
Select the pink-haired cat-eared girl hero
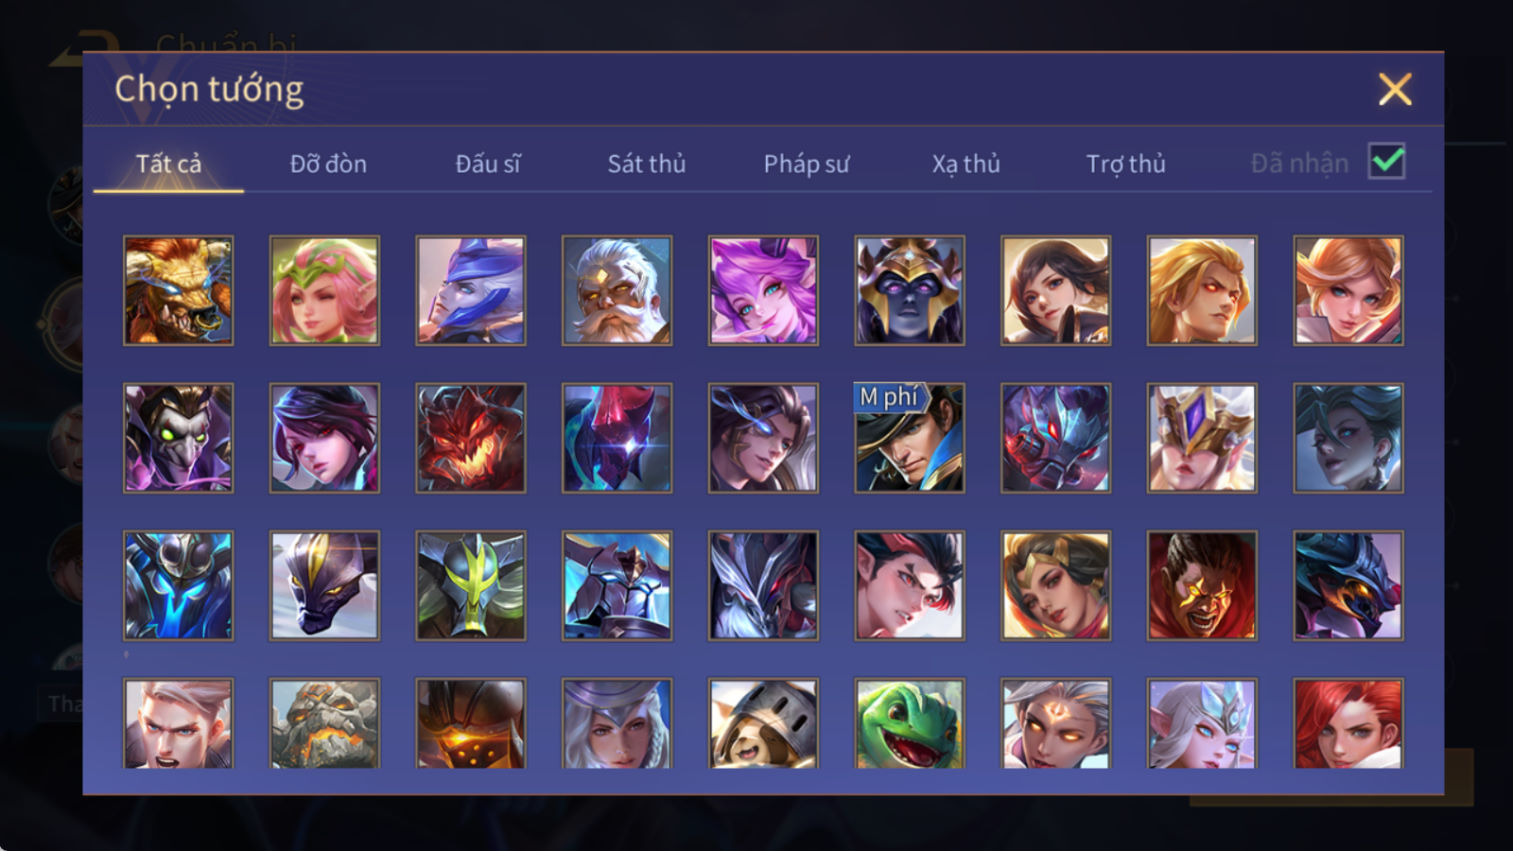coord(763,291)
